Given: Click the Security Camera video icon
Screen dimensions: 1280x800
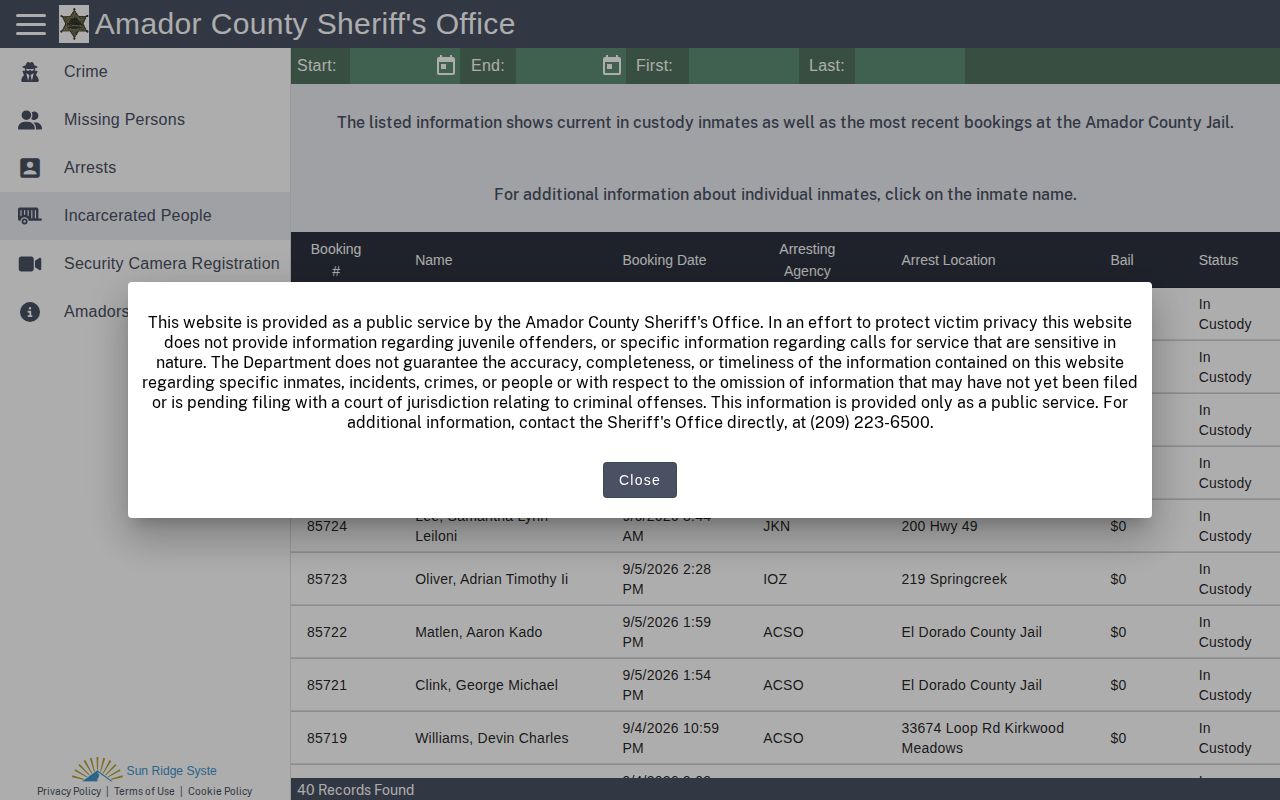Looking at the screenshot, I should (x=30, y=264).
